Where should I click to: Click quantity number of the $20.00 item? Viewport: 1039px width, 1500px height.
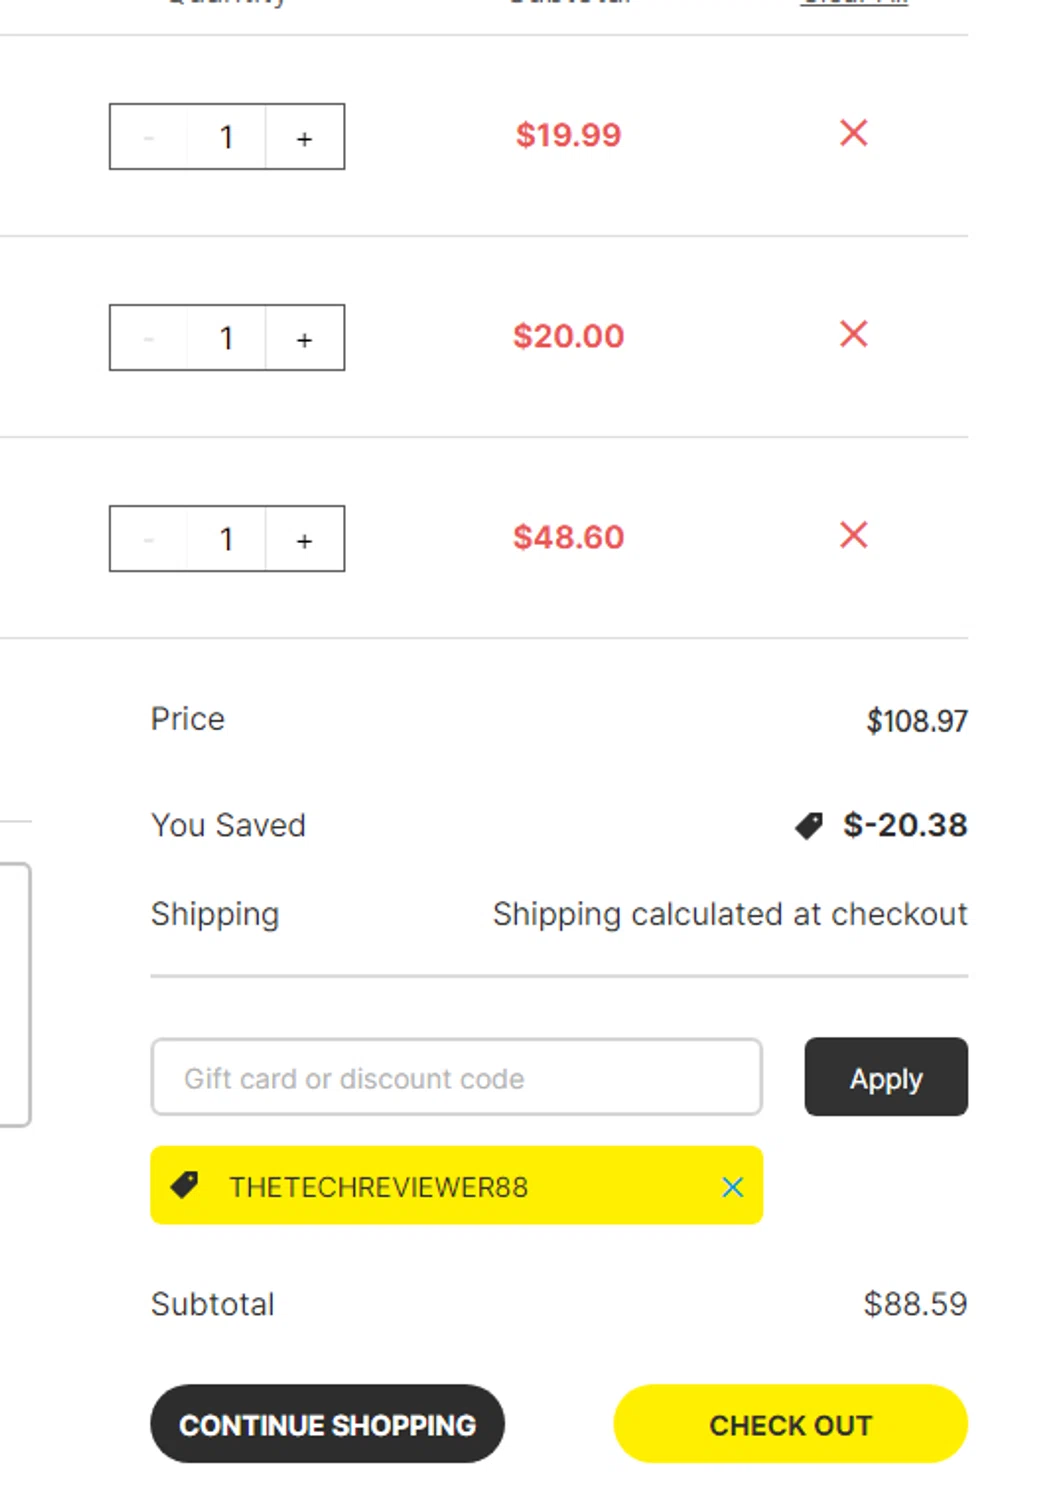click(227, 338)
